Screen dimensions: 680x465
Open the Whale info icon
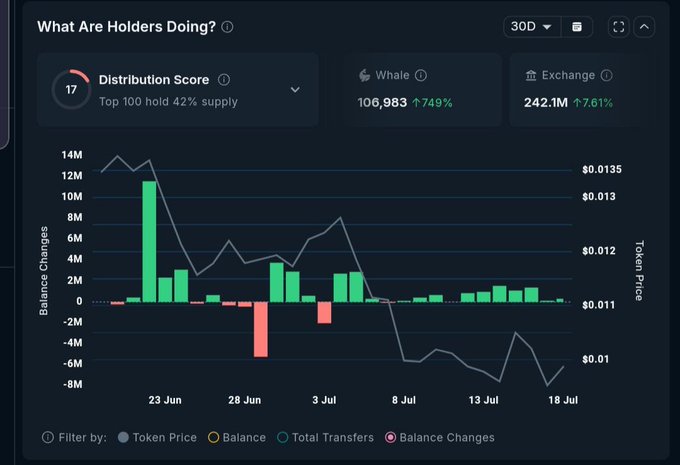pyautogui.click(x=421, y=75)
